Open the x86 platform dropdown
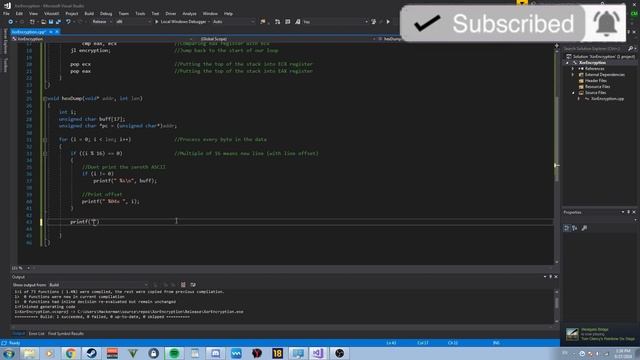This screenshot has height=360, width=640. [133, 22]
